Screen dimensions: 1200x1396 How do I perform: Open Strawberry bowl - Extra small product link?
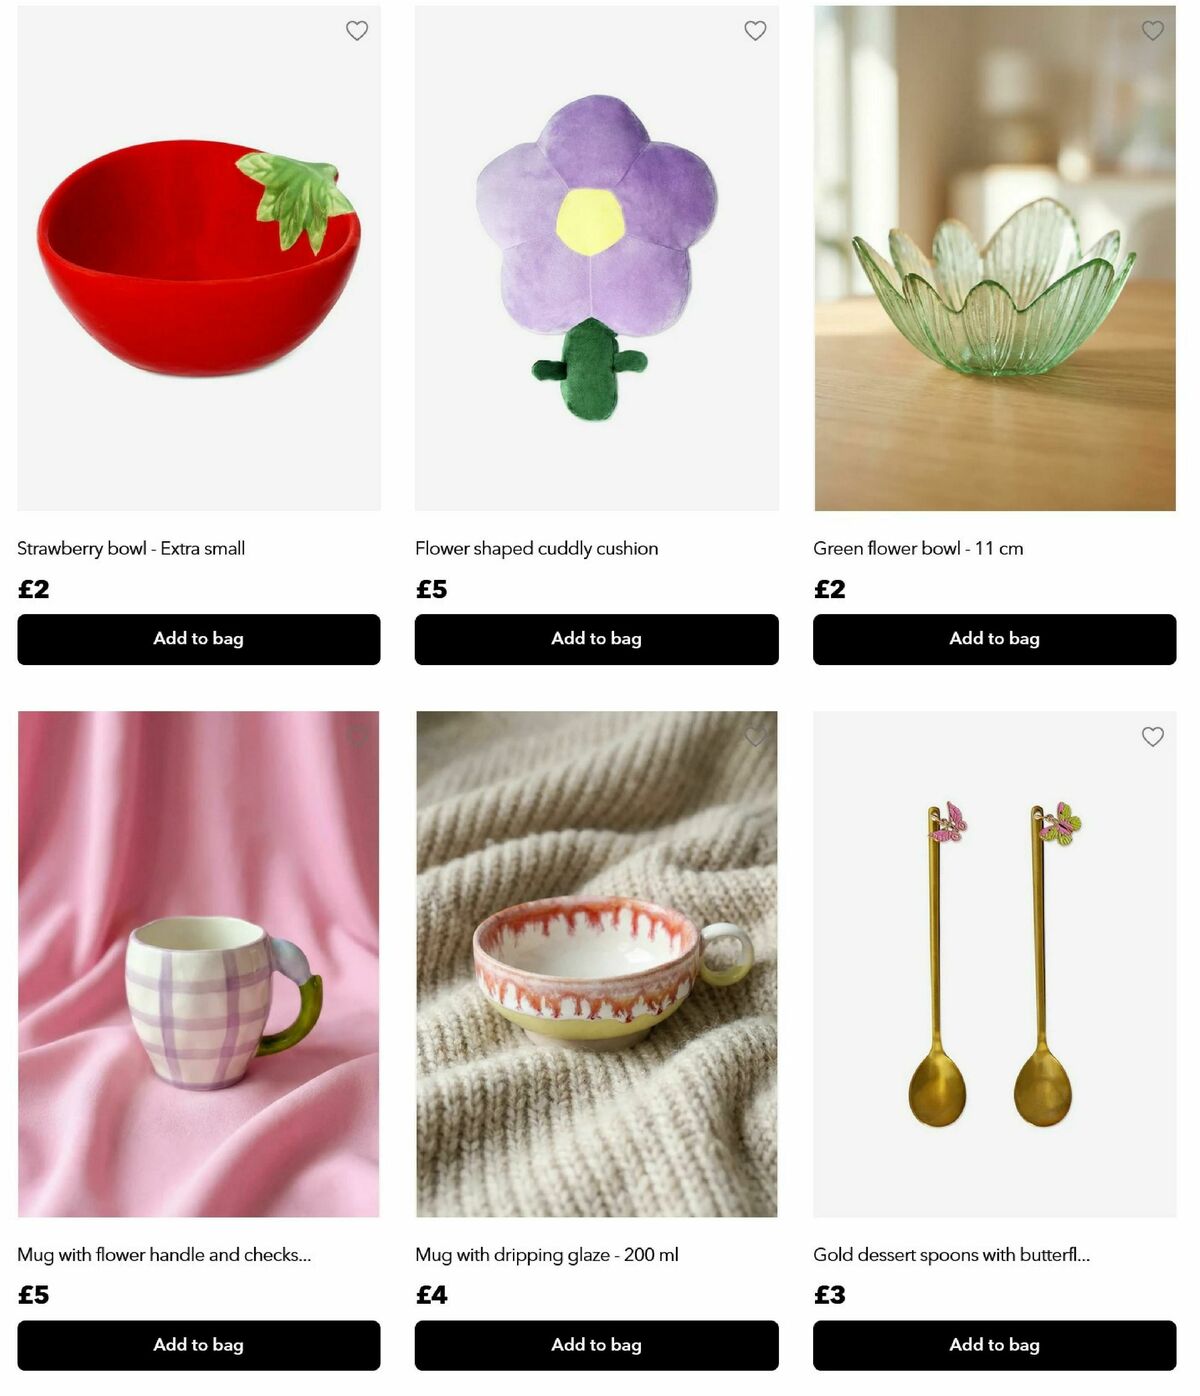click(131, 548)
